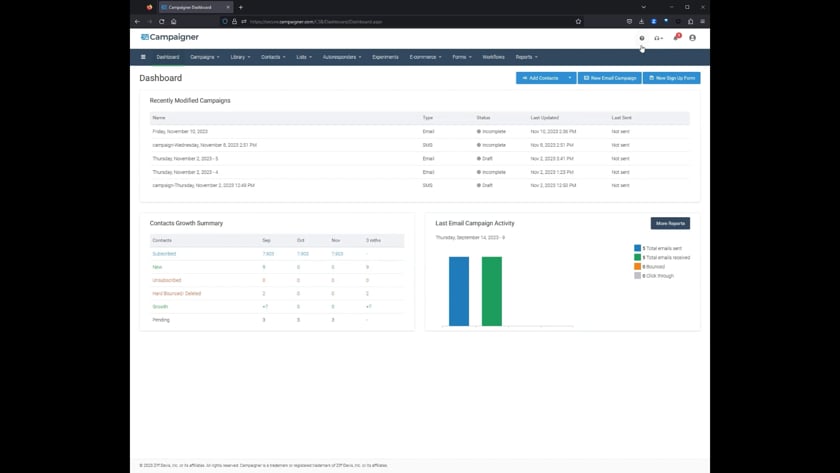Click the More Reports button
840x473 pixels.
point(670,223)
